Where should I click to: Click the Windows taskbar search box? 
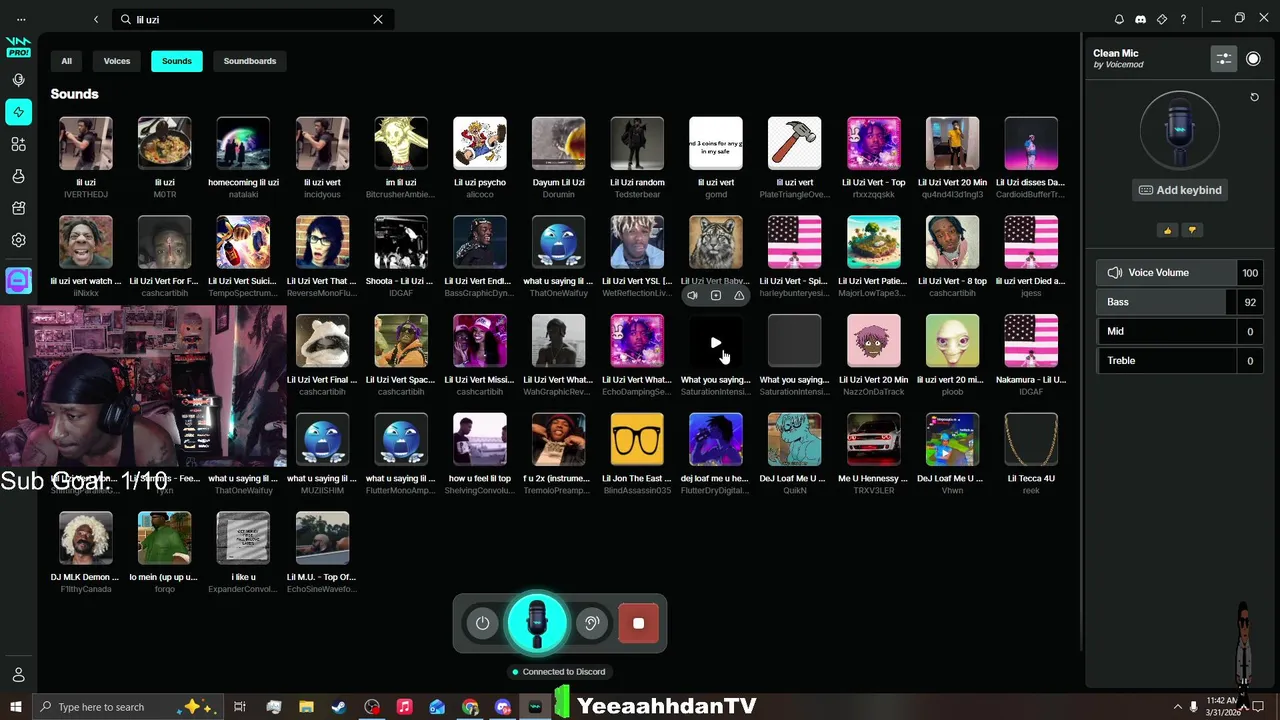click(x=128, y=707)
